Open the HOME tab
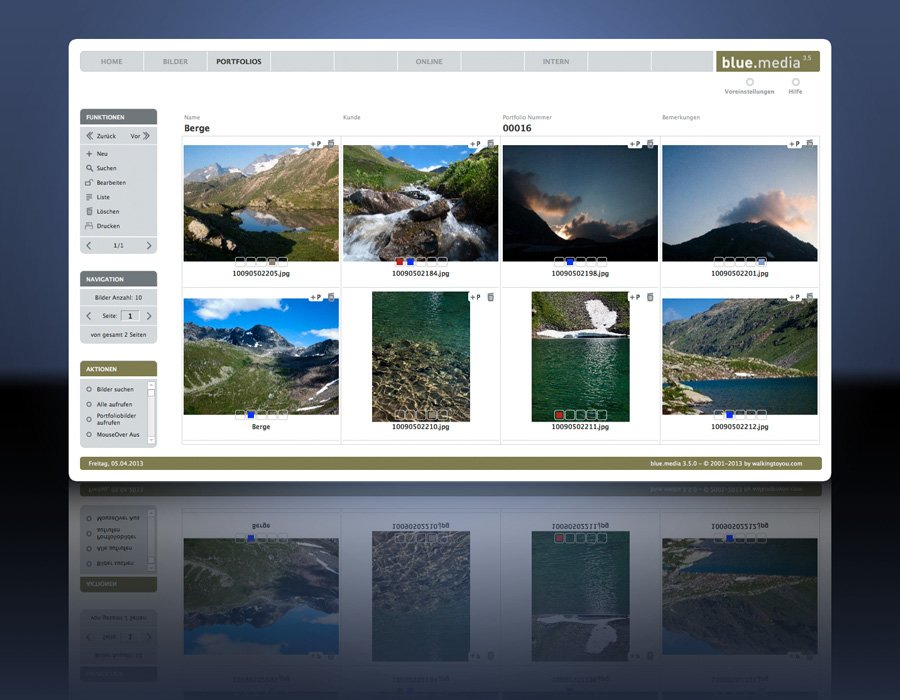Screen dimensions: 900x700 tap(111, 61)
